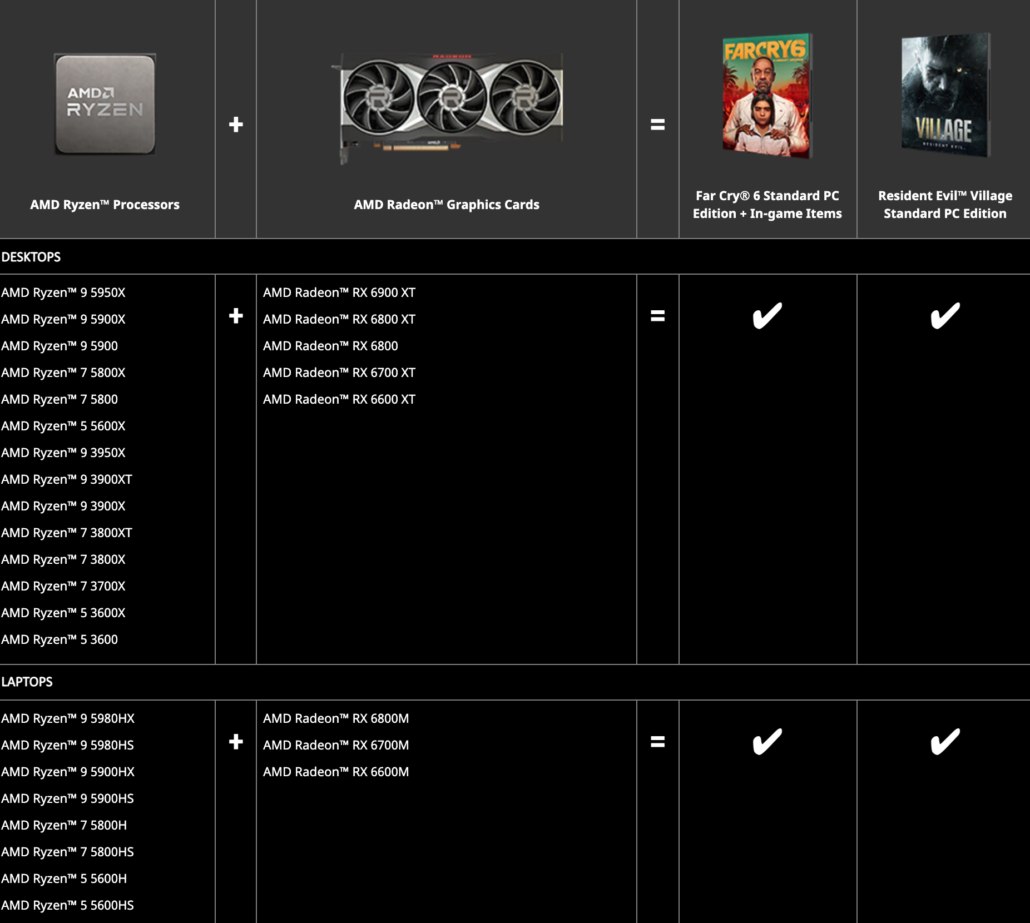The height and width of the screenshot is (923, 1030).
Task: Click the AMD Ryzen Processors heading
Action: 105,204
